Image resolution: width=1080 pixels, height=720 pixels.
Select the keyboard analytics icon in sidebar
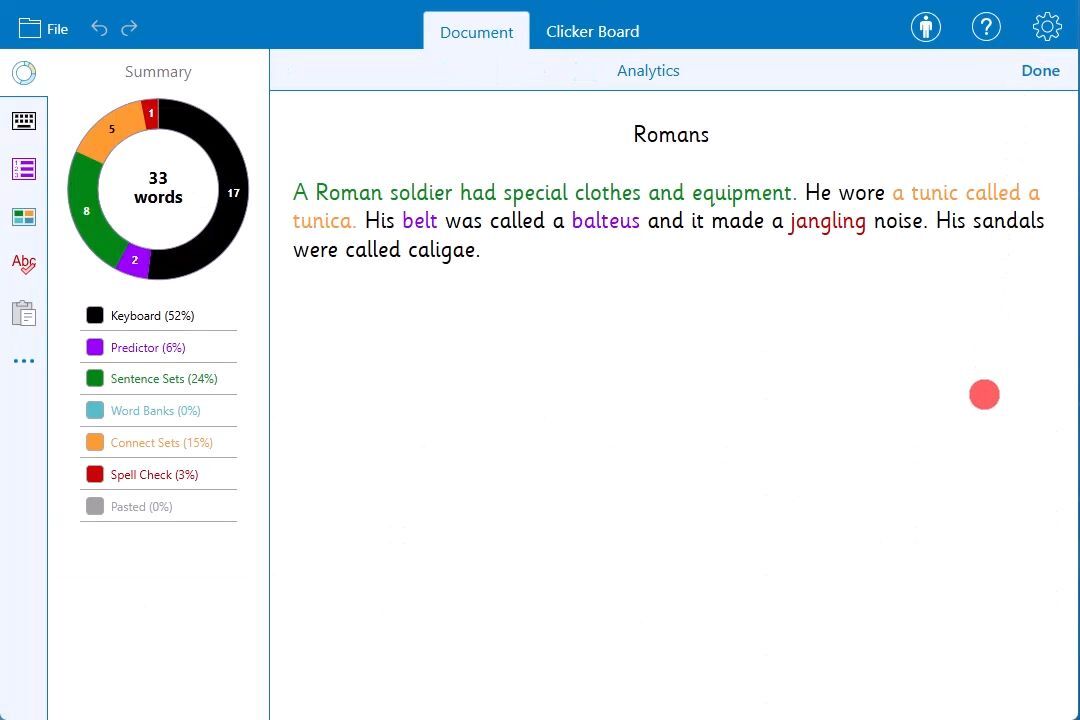(x=24, y=121)
